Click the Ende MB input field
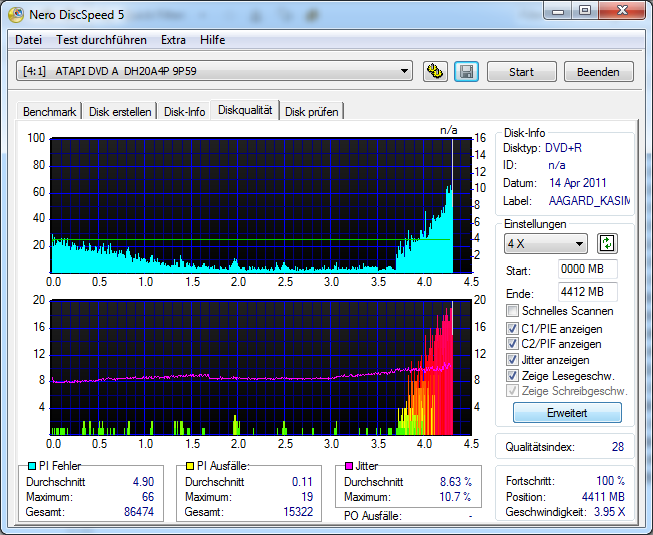This screenshot has width=653, height=535. (588, 292)
